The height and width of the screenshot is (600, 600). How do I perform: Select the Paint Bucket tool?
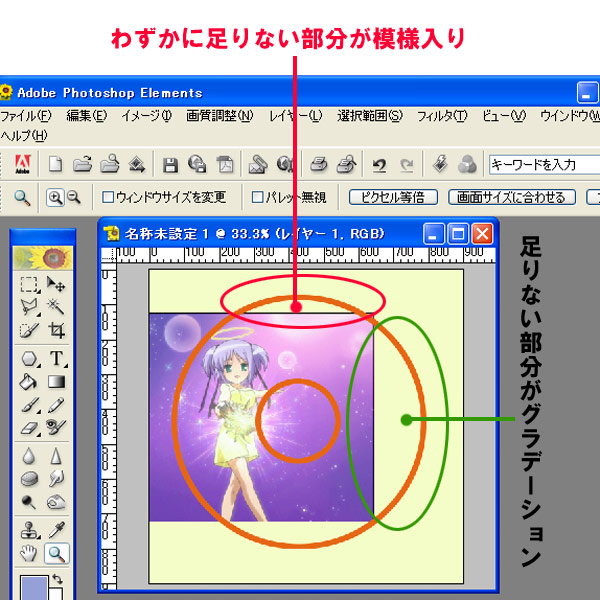pos(29,382)
